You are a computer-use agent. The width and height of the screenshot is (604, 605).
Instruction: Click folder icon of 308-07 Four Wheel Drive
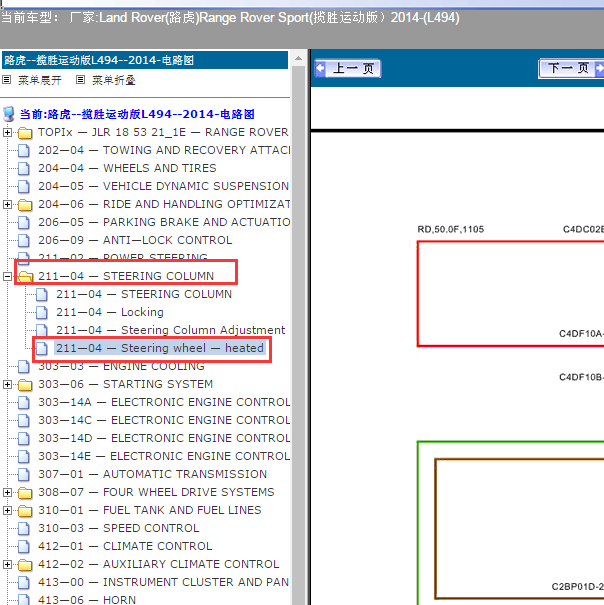click(25, 493)
